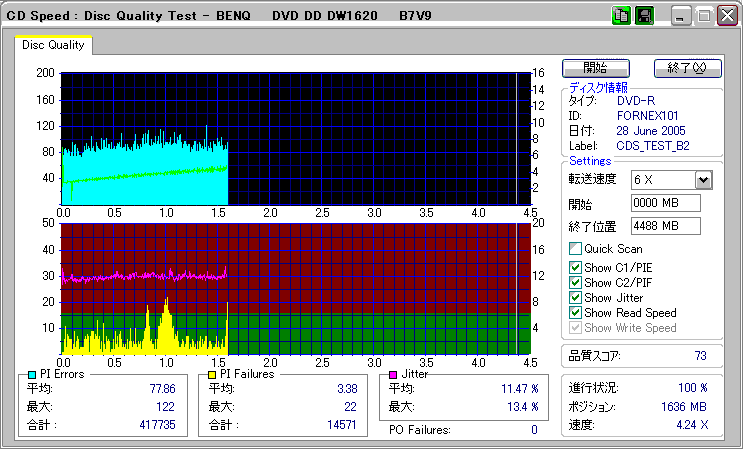743x449 pixels.
Task: Click the 終了位置 4488 MB input field
Action: (x=666, y=226)
